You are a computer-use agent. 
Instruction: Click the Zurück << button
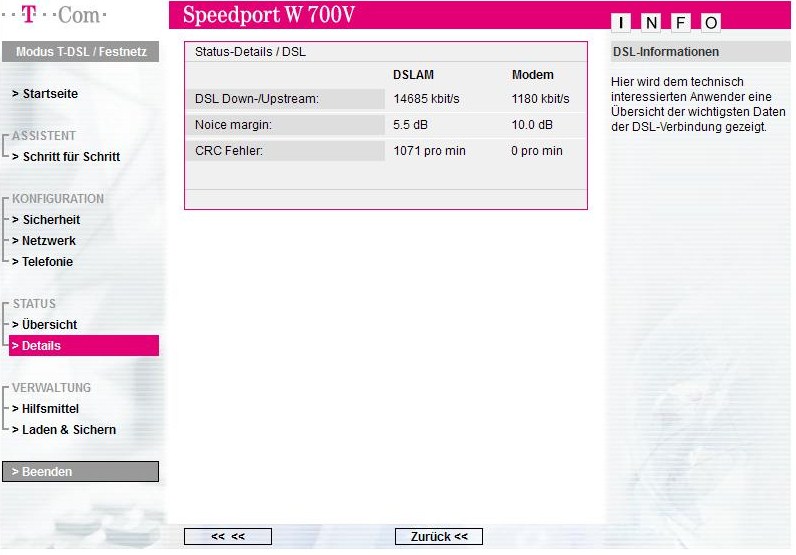coord(439,537)
